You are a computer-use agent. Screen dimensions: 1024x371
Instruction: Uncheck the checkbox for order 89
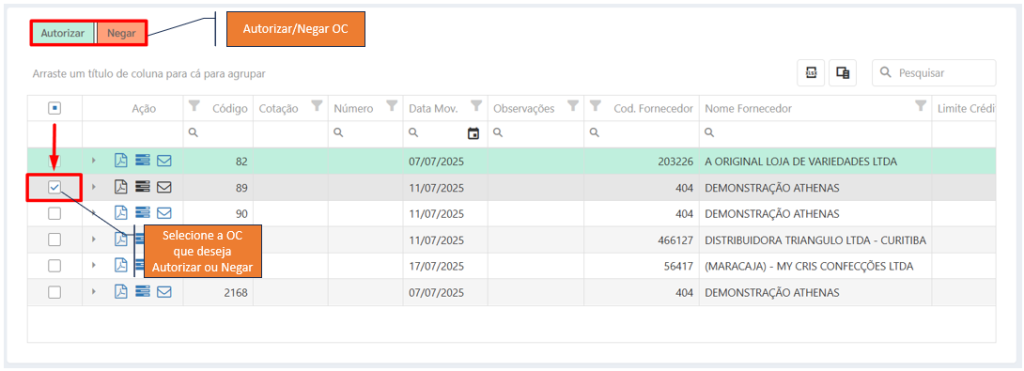click(55, 187)
